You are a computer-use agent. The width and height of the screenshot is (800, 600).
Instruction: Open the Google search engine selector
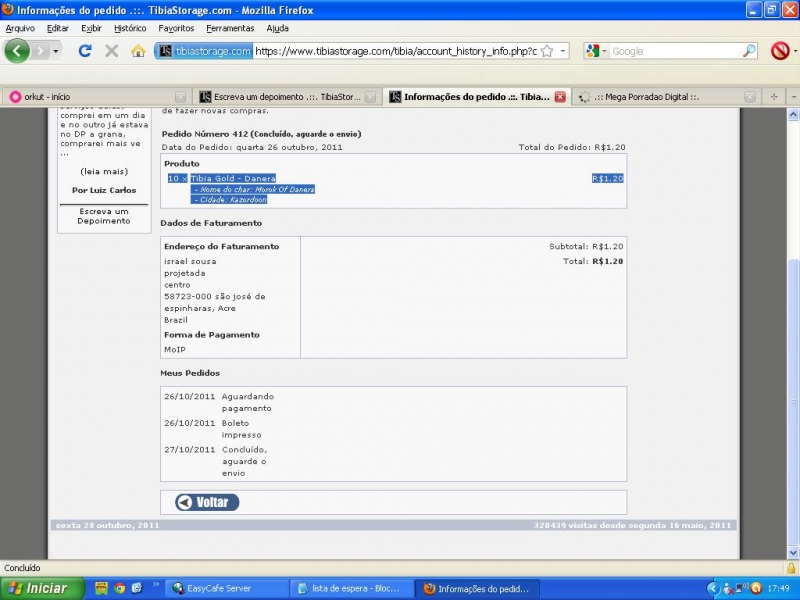[x=596, y=51]
